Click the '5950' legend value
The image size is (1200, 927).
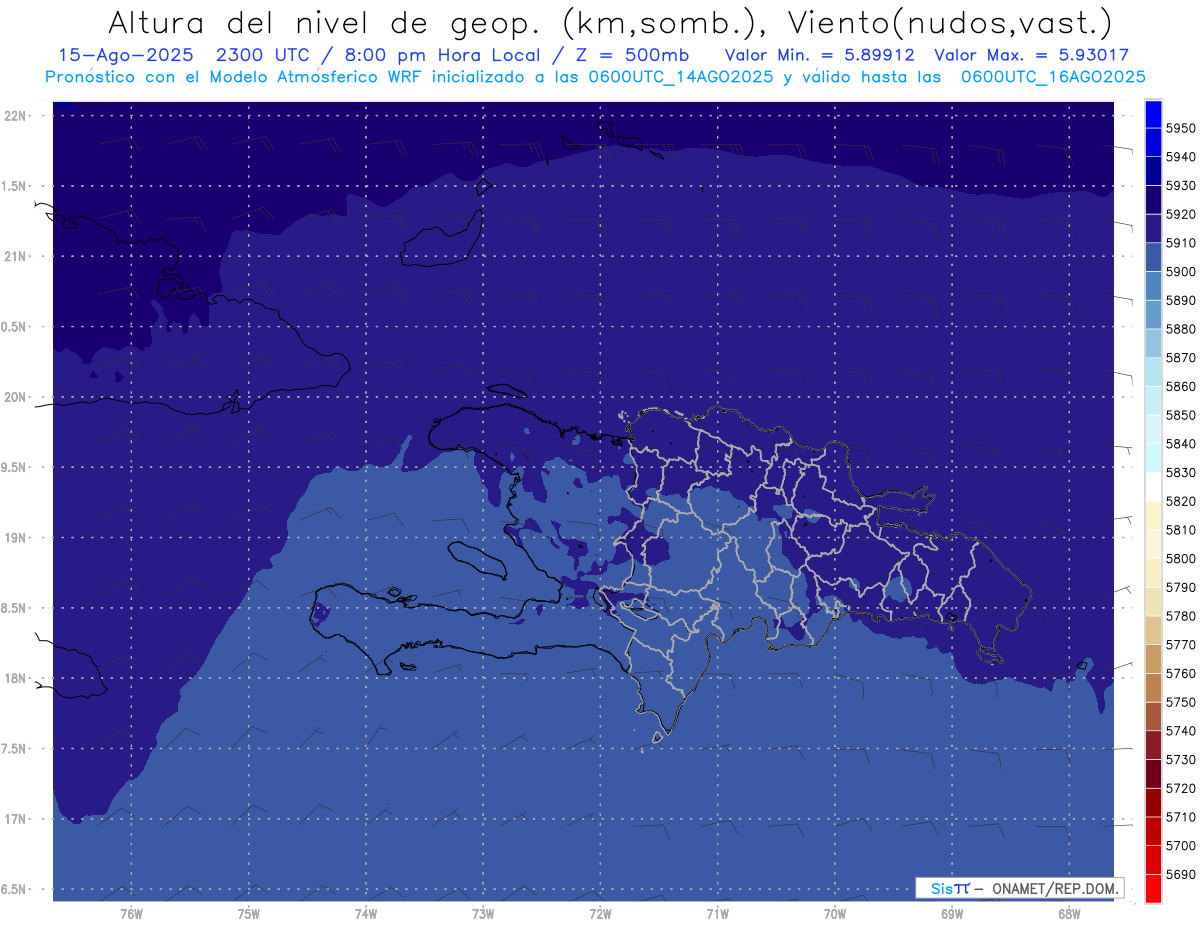pos(1179,128)
